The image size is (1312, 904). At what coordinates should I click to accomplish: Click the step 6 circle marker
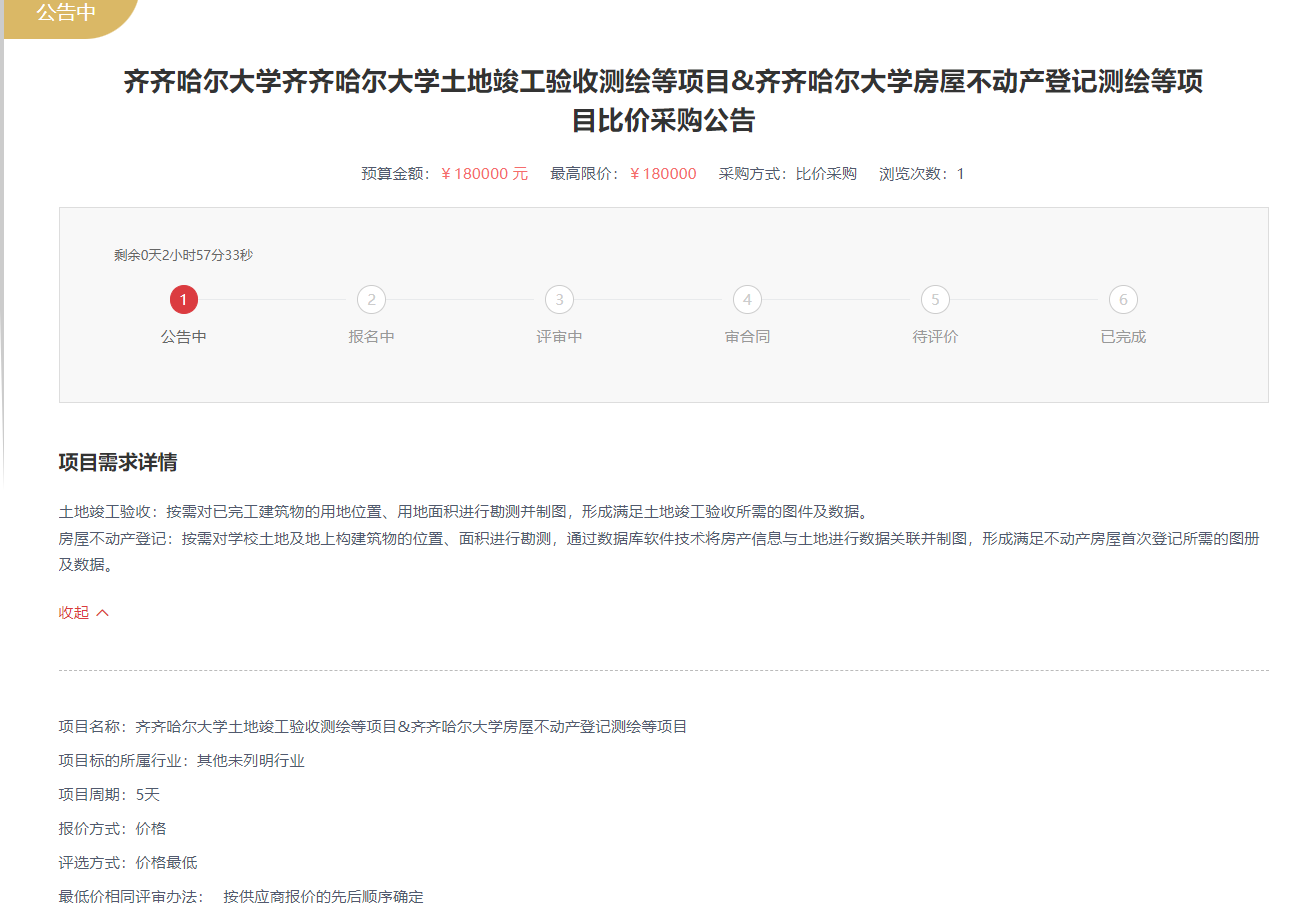click(1123, 299)
